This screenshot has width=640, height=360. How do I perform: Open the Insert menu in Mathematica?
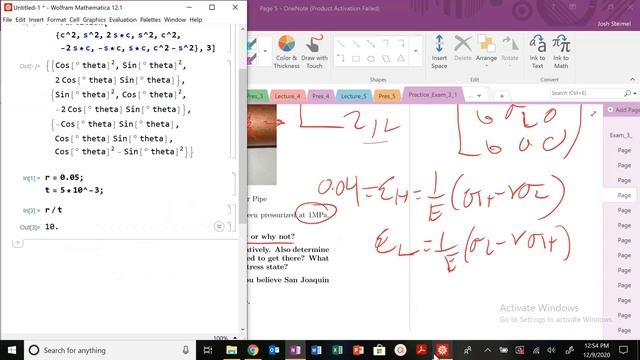coord(36,20)
